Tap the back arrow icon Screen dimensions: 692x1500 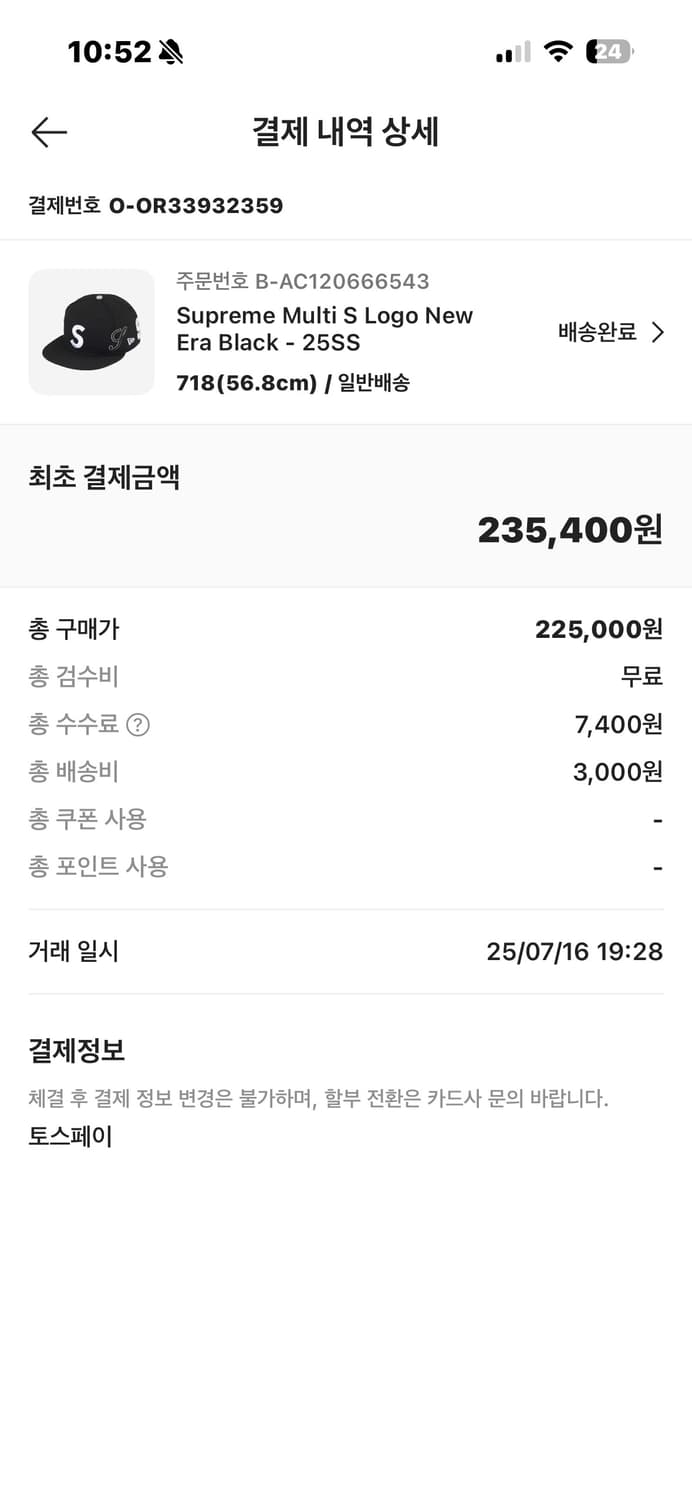48,132
